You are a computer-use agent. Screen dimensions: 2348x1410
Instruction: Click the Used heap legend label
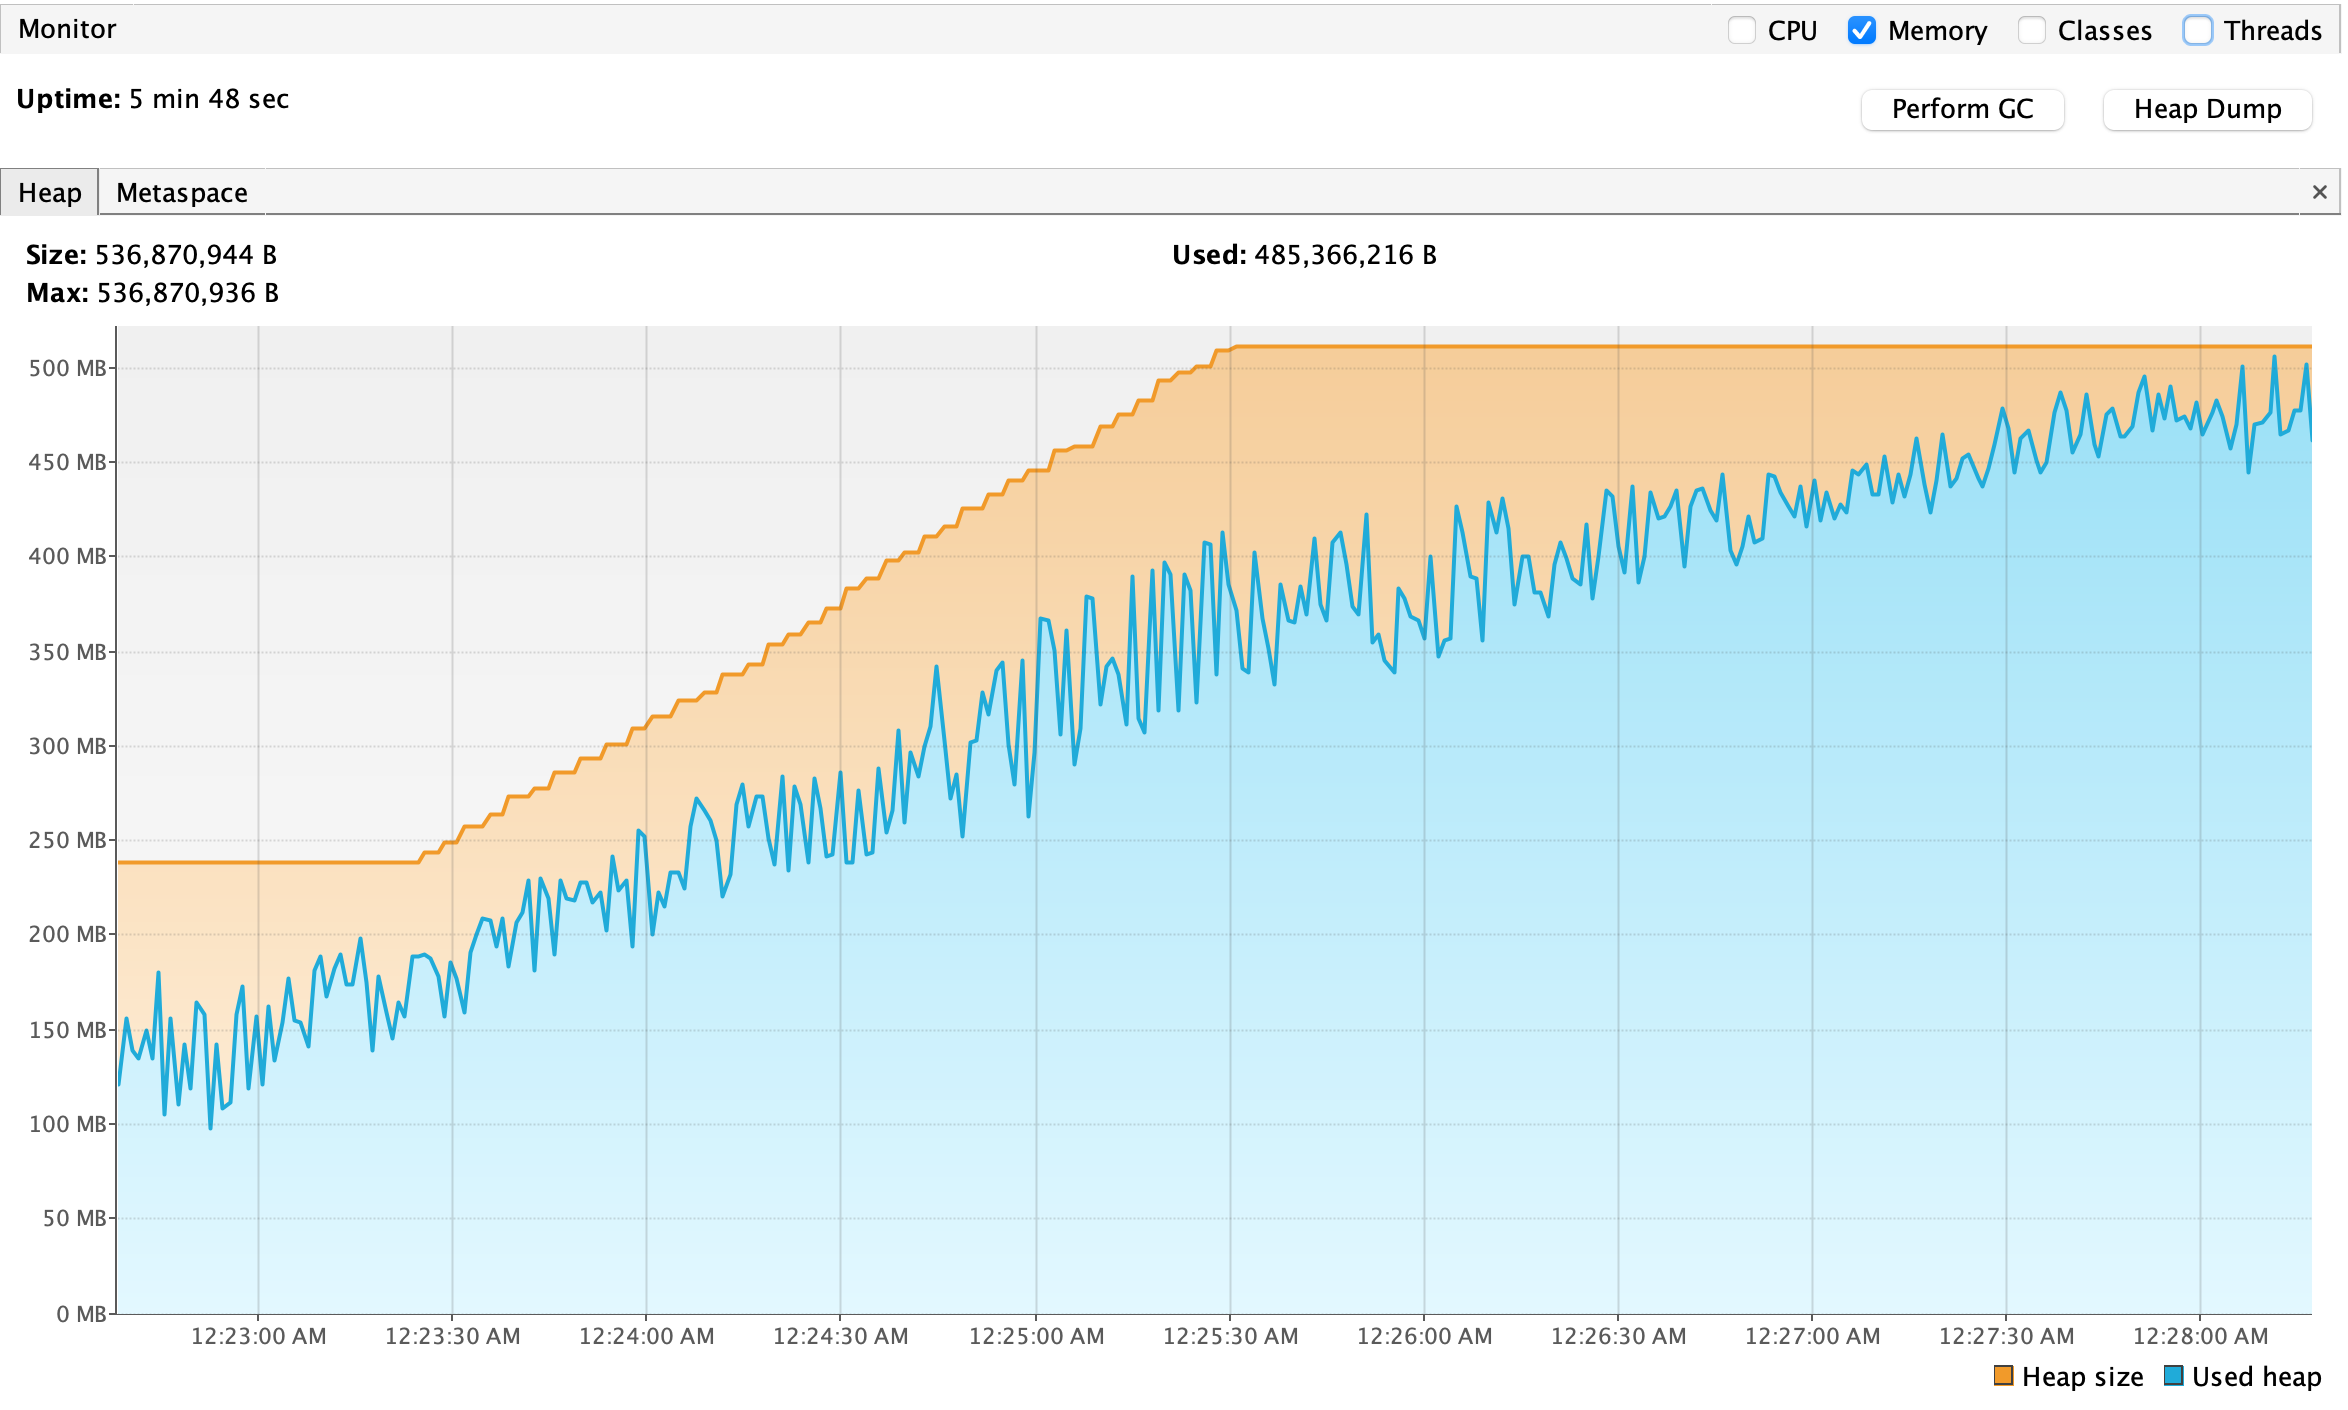coord(2256,1377)
